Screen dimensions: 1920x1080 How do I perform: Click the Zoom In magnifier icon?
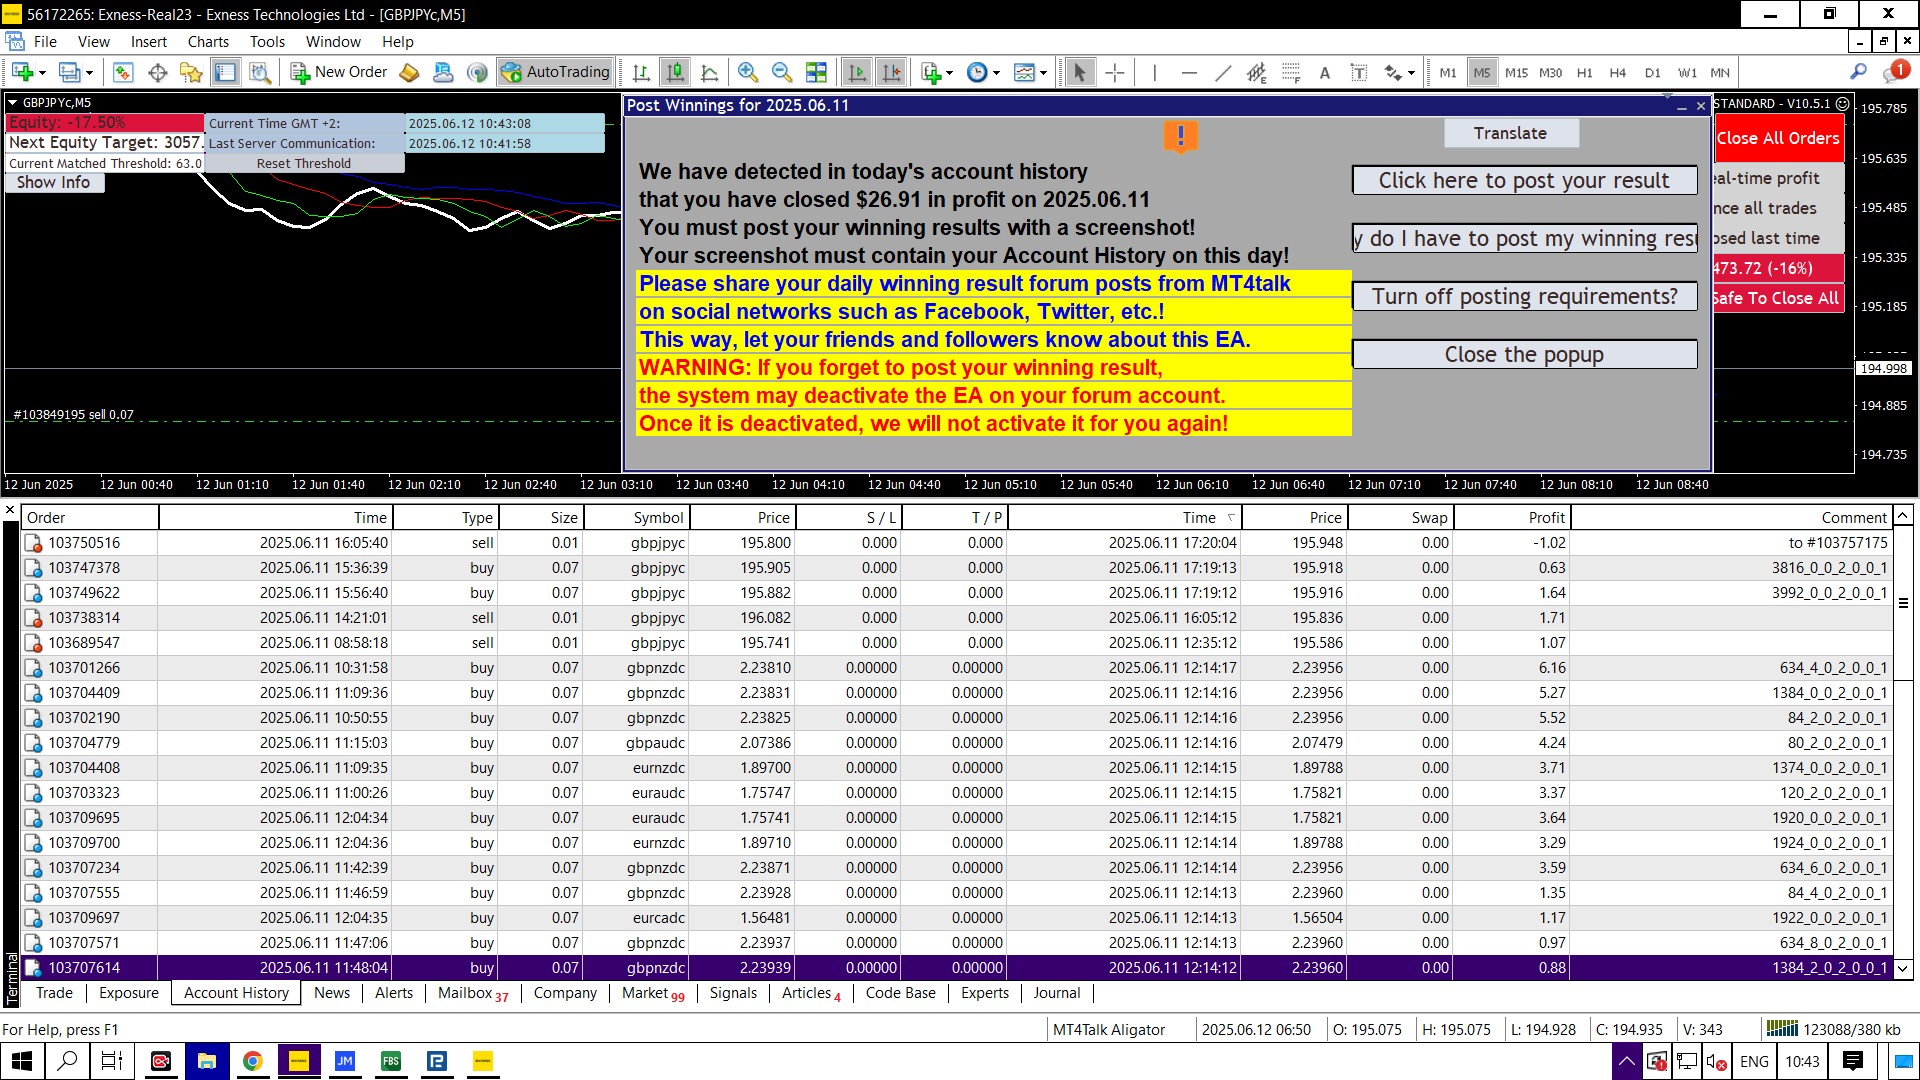click(x=747, y=72)
